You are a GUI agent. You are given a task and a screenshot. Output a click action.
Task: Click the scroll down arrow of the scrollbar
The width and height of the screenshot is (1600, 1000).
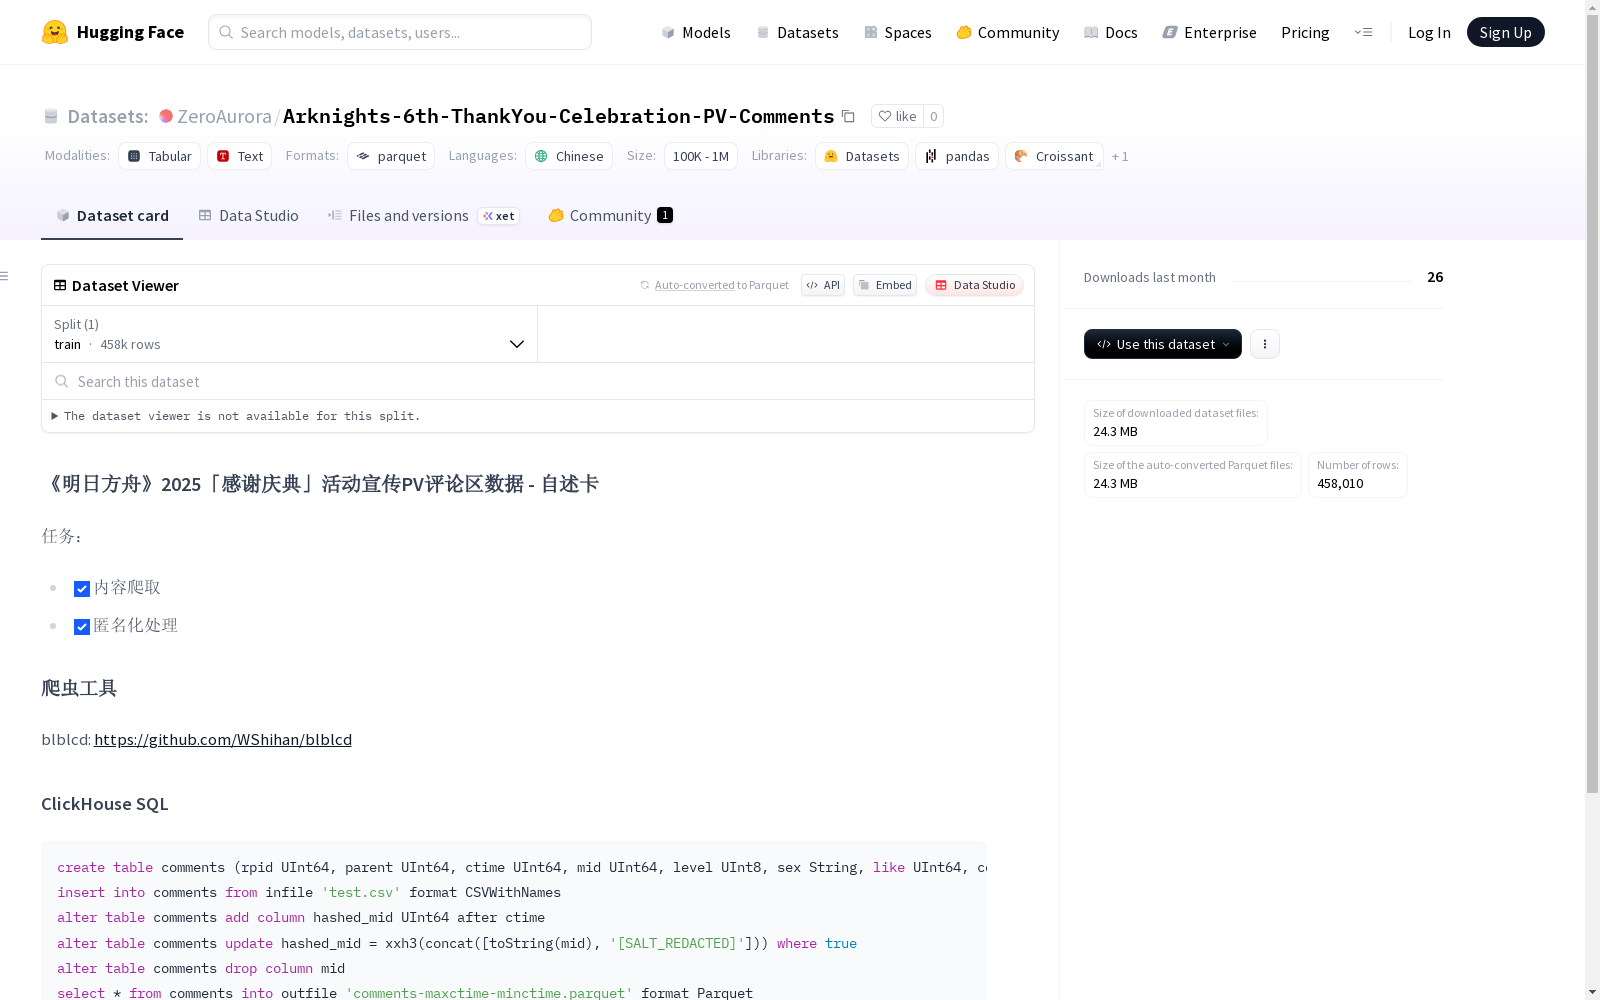pos(1592,992)
